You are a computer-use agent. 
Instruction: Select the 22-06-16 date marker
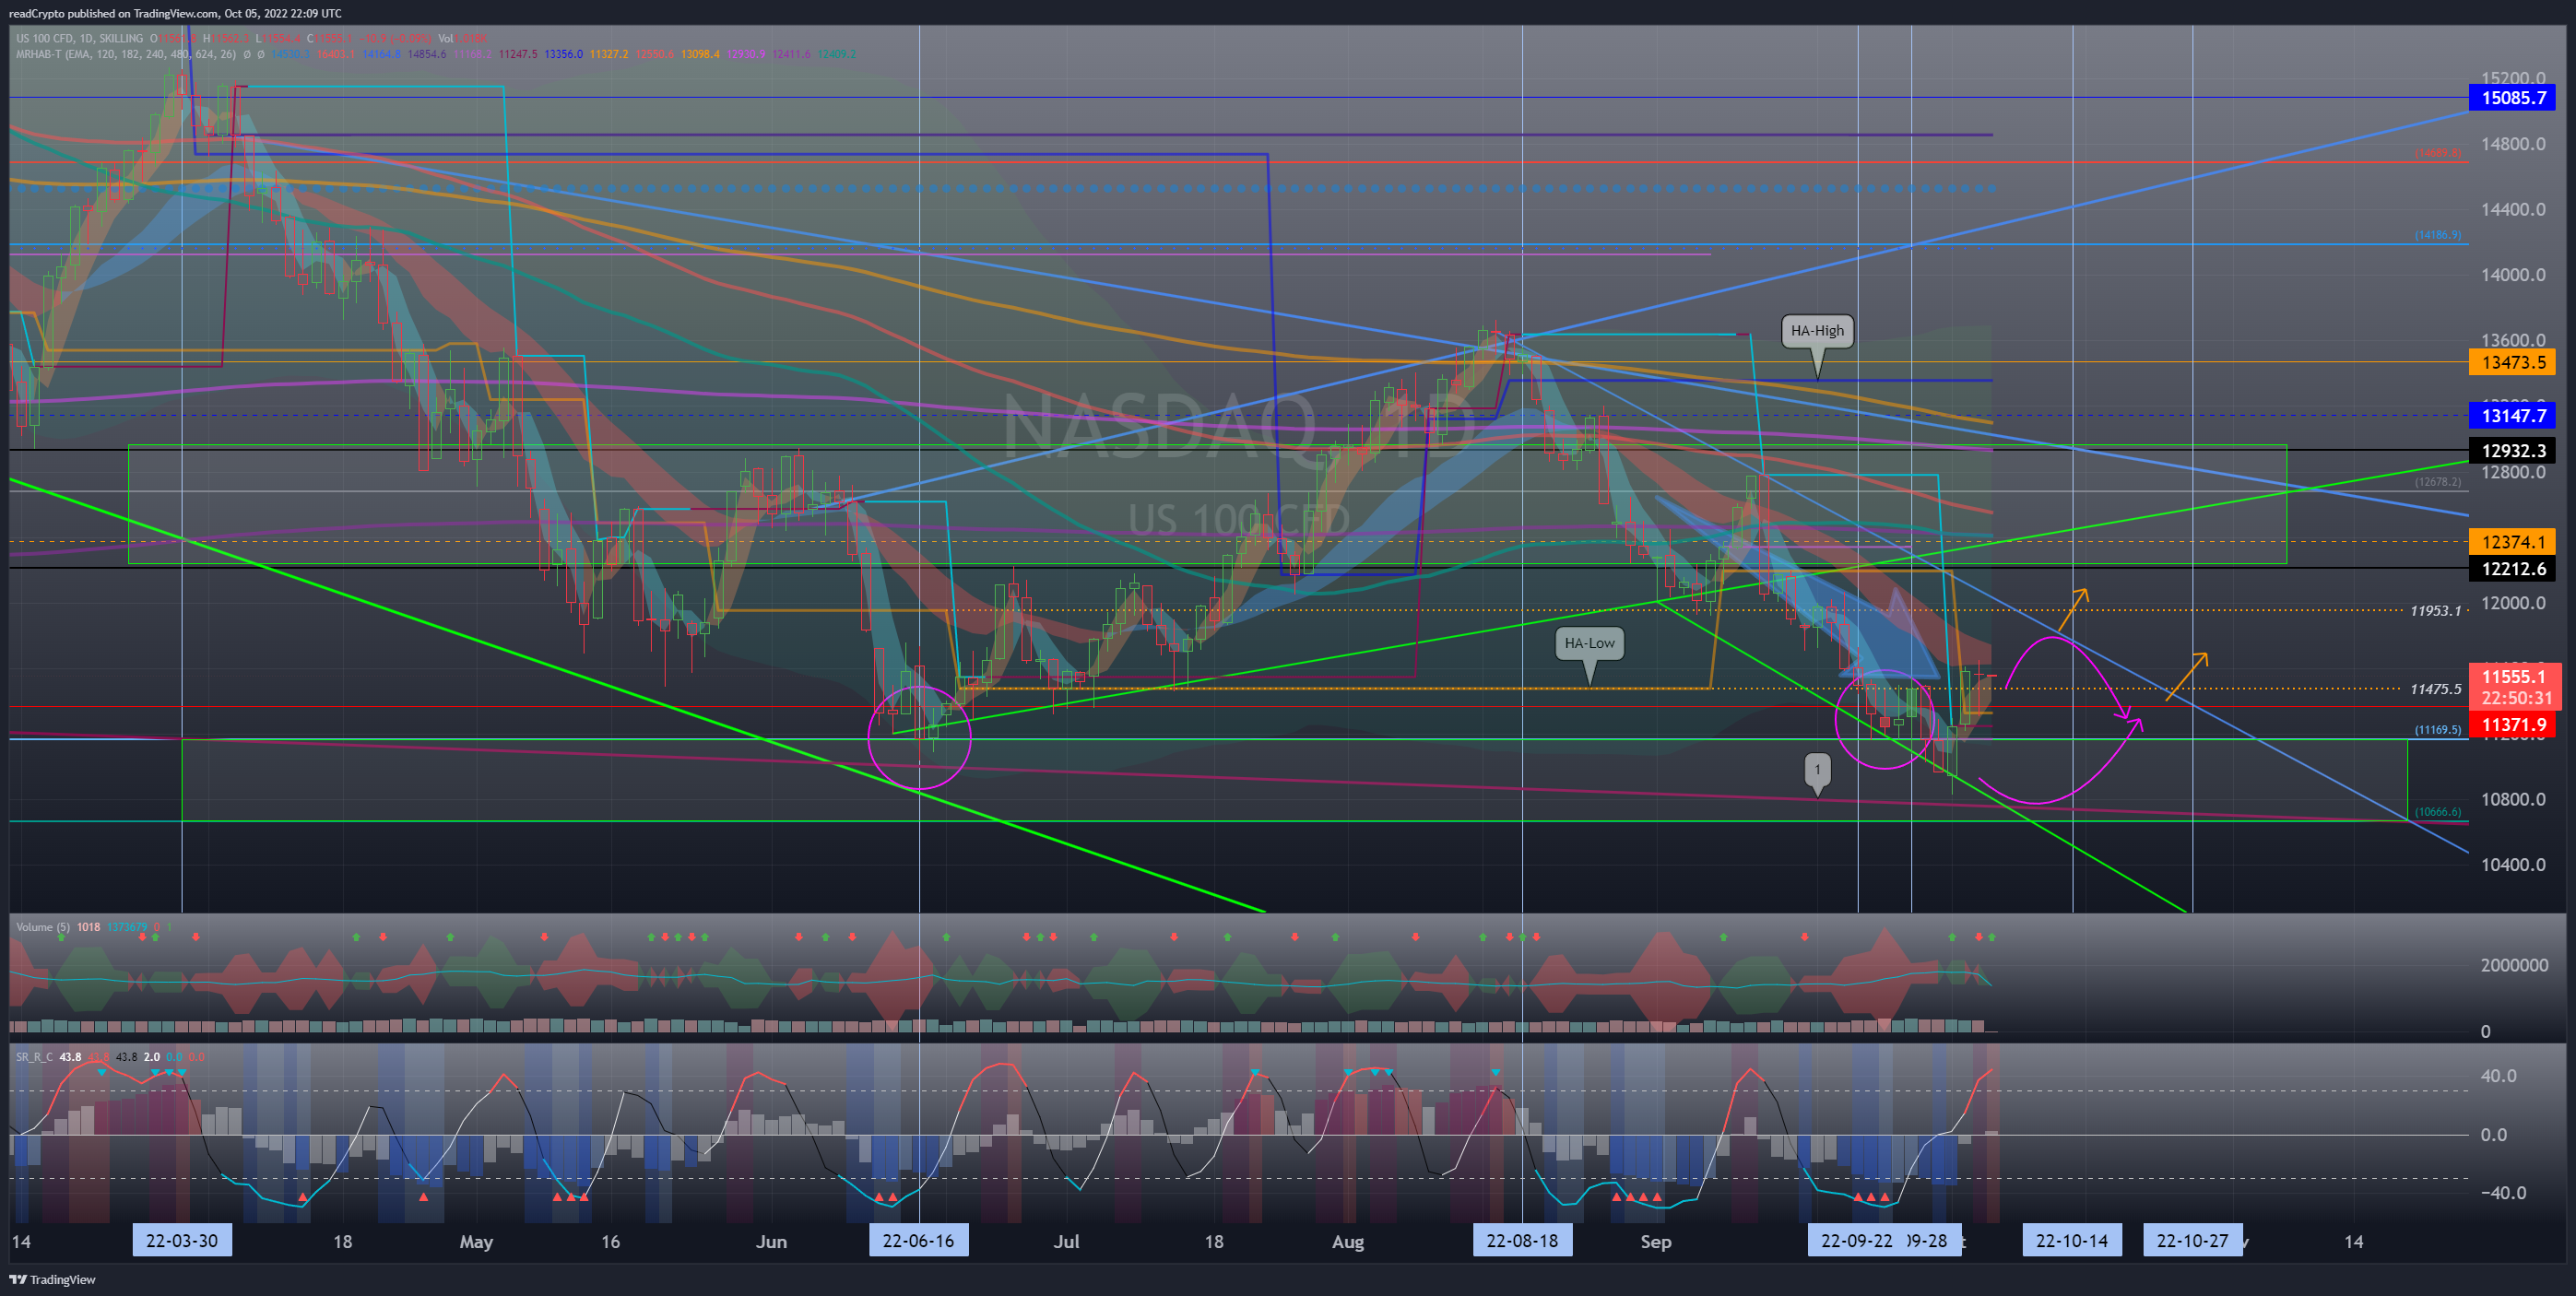[x=918, y=1241]
